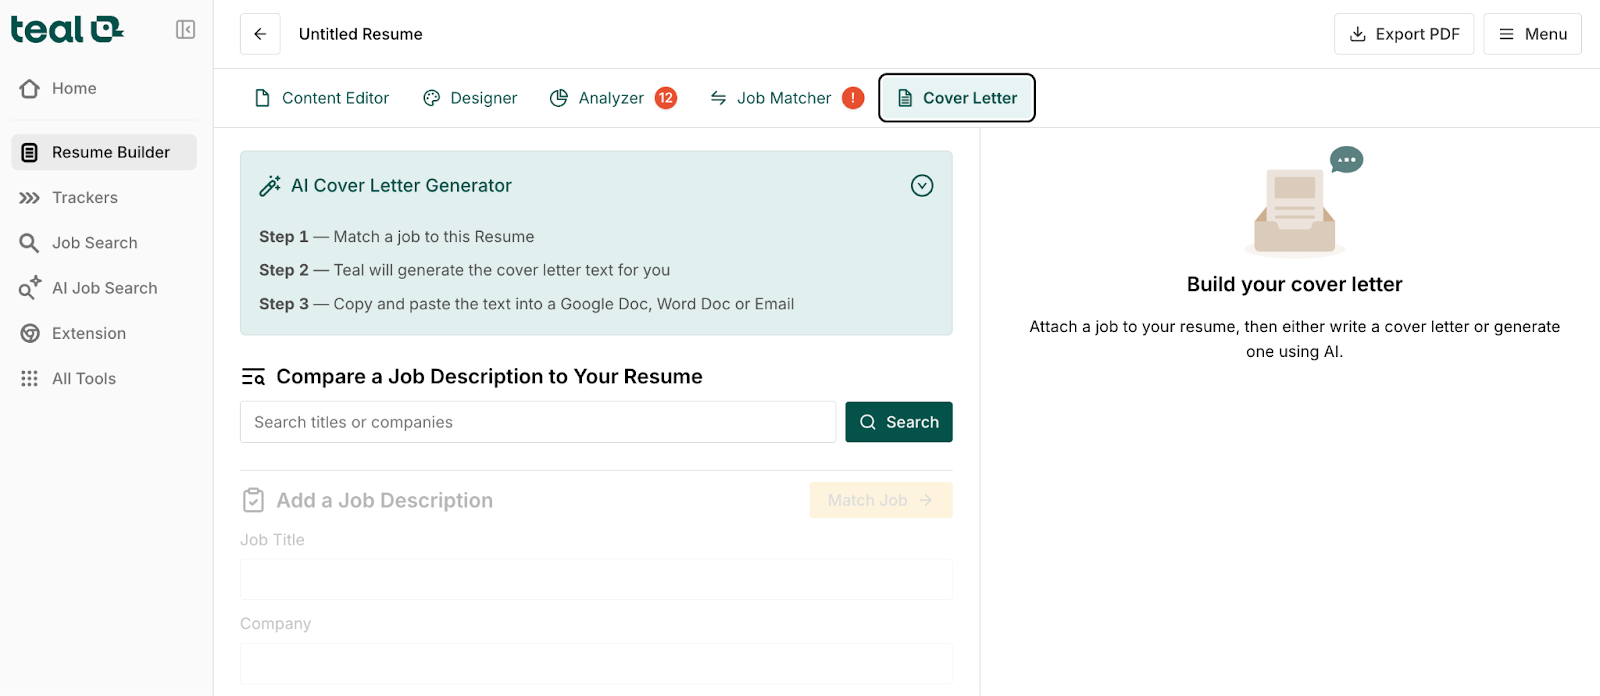
Task: Click the Compare a Job Description heading
Action: [489, 377]
